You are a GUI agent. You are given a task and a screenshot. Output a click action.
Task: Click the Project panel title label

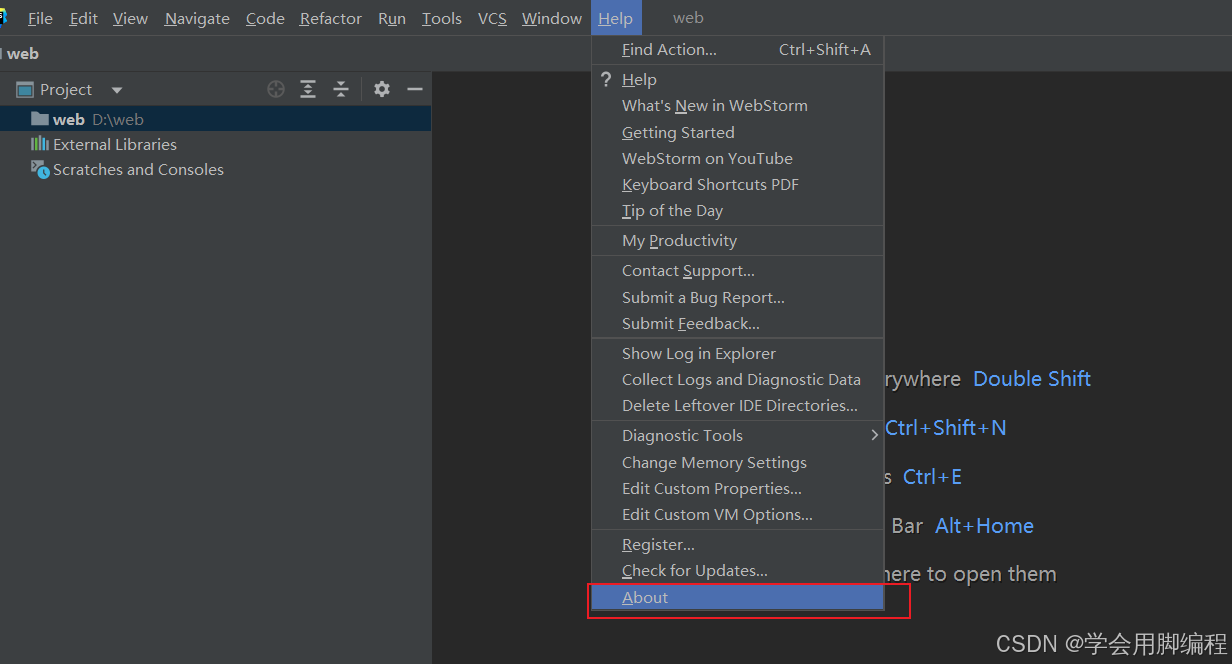(66, 89)
